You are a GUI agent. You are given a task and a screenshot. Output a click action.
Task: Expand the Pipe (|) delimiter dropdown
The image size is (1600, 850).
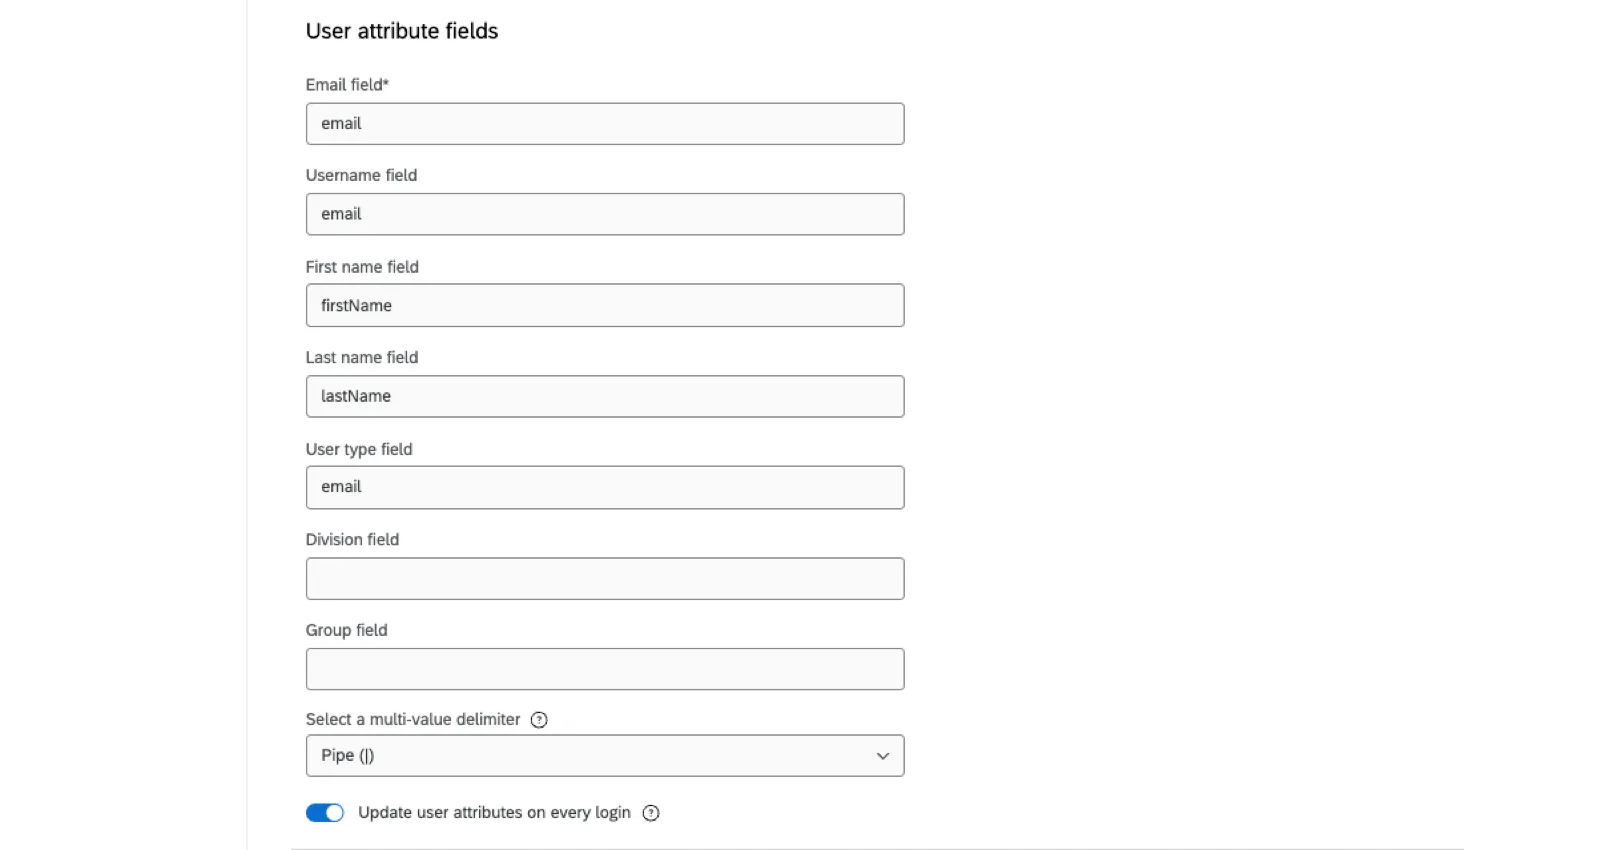pyautogui.click(x=605, y=756)
